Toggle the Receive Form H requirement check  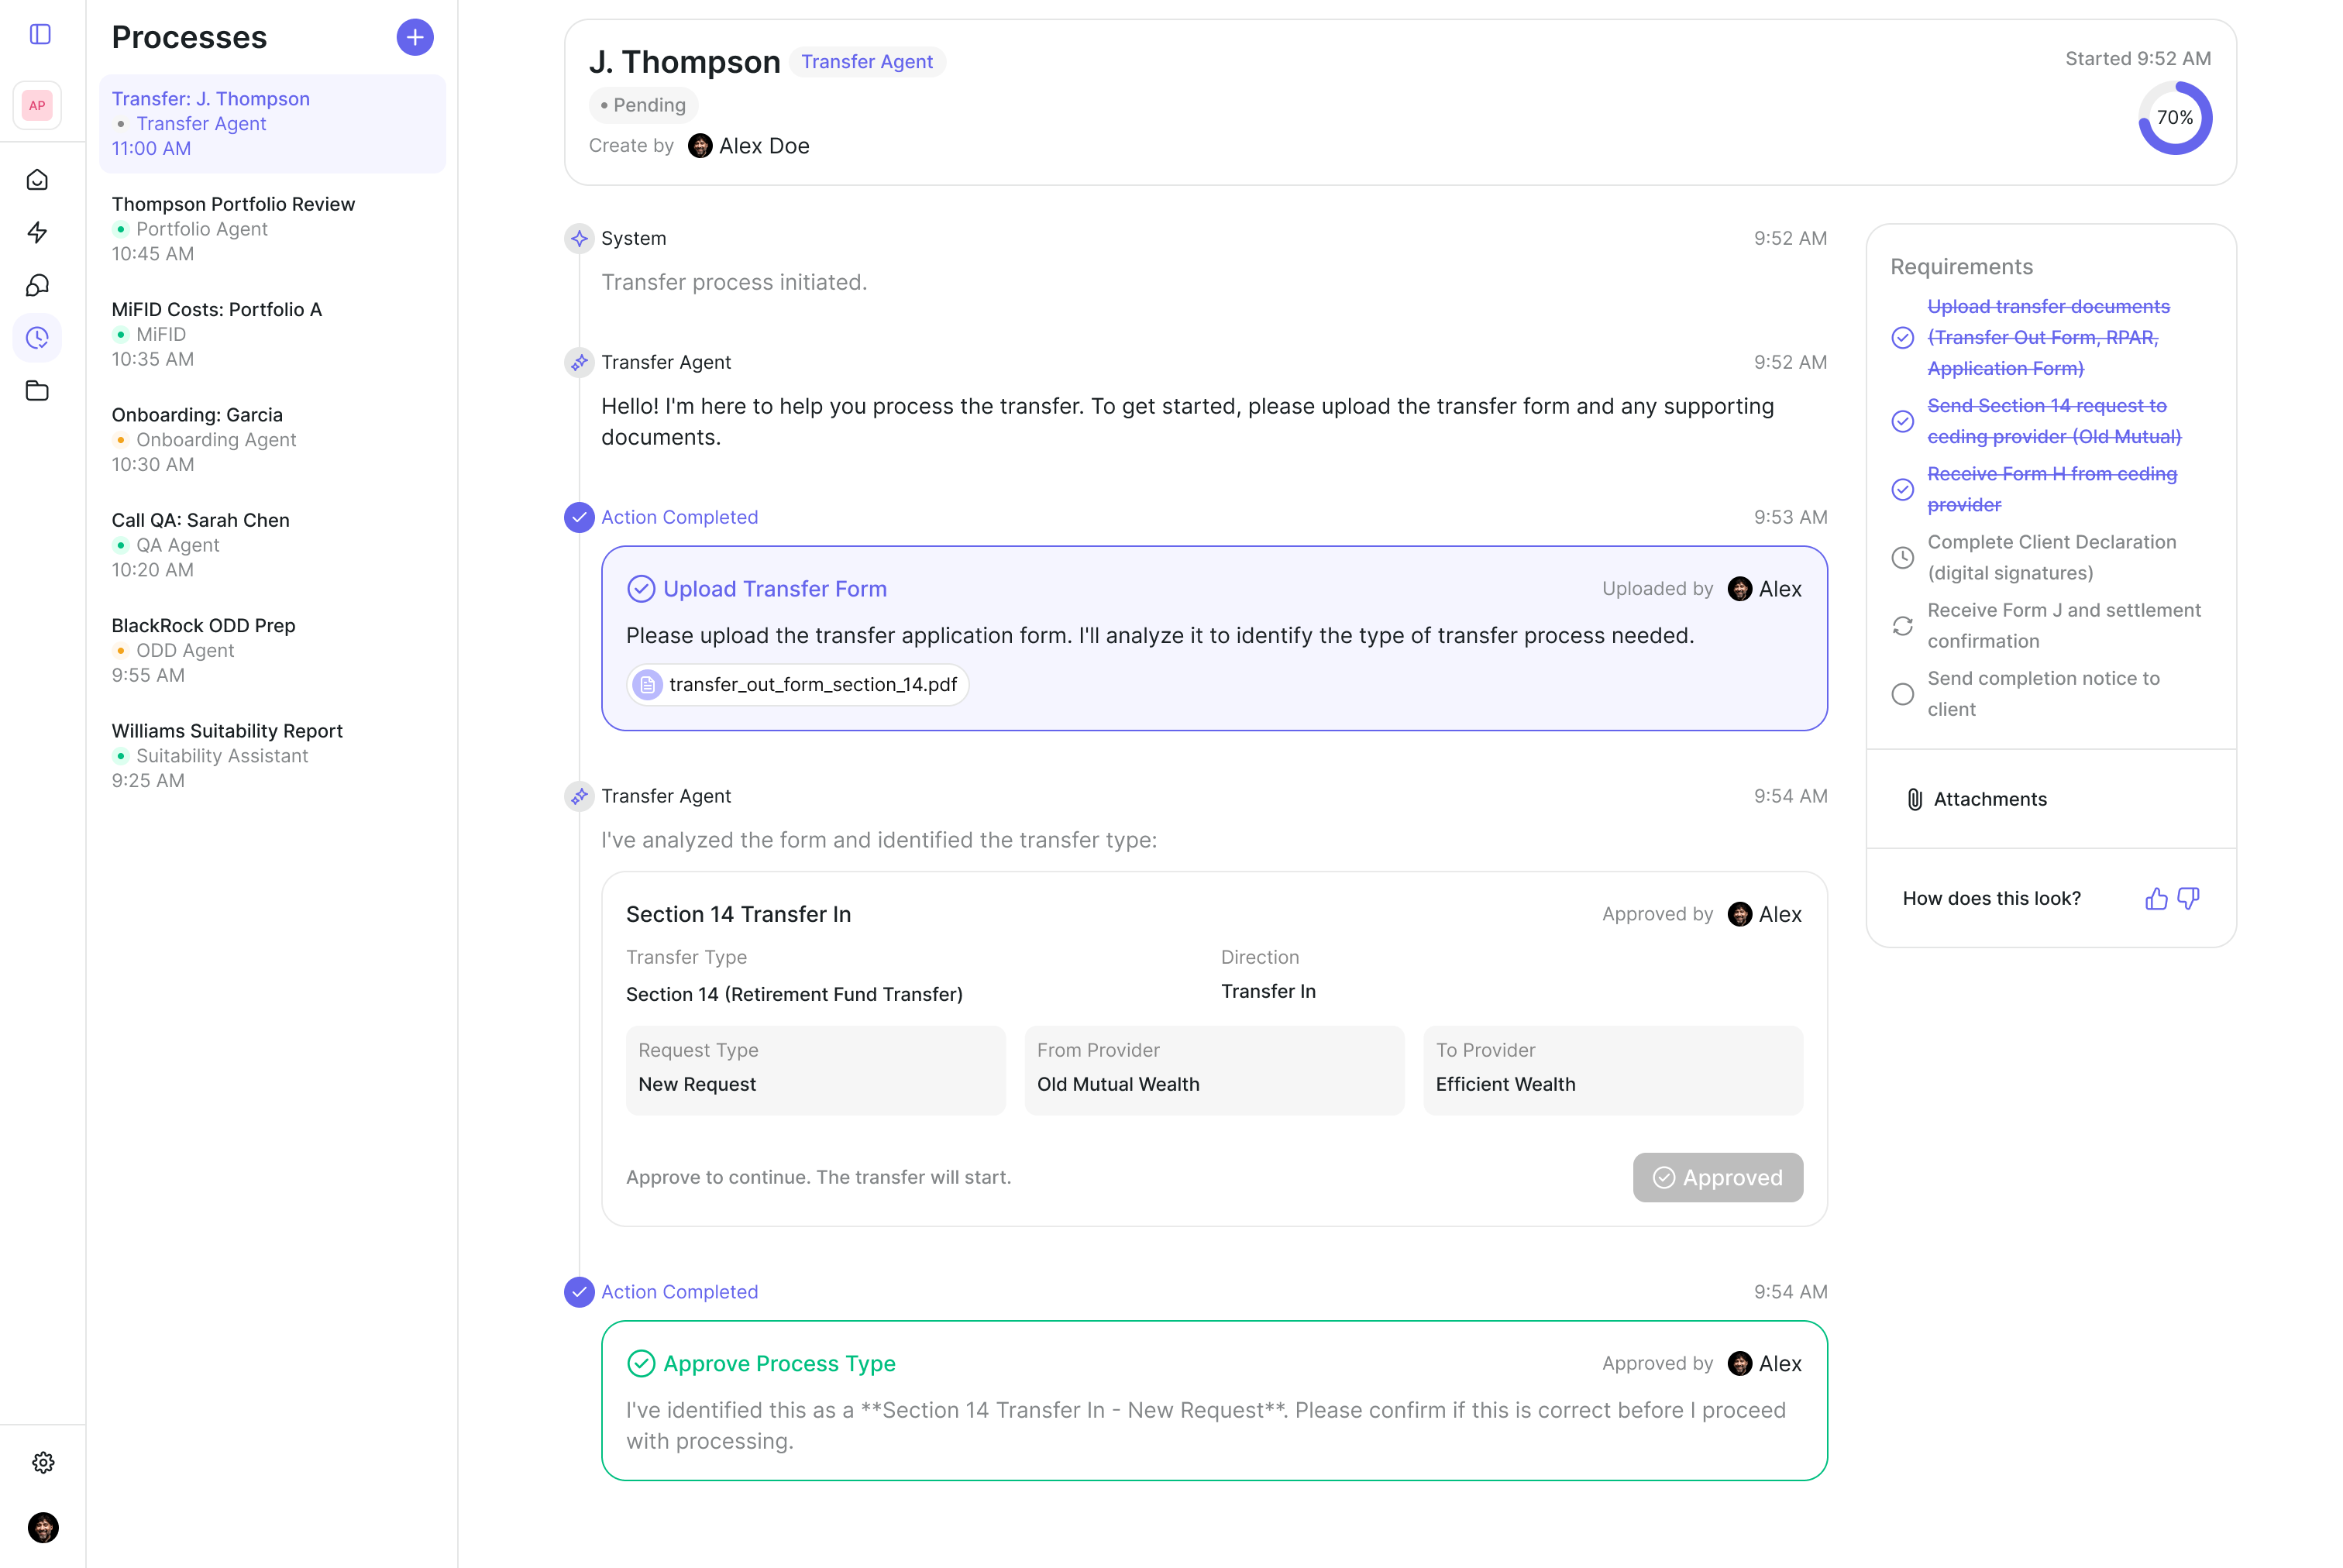[1902, 490]
